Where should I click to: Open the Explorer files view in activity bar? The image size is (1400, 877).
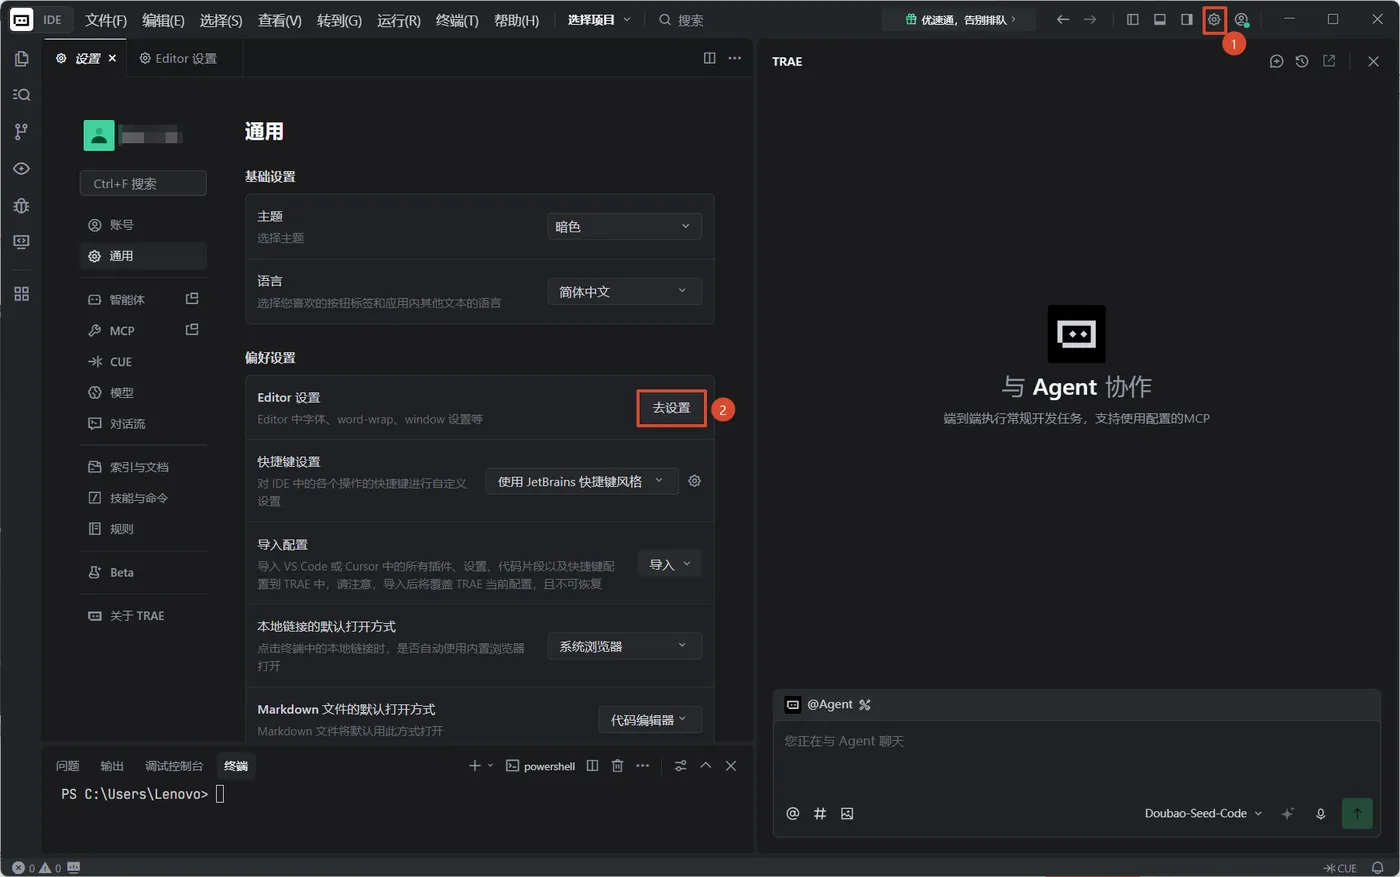point(21,59)
